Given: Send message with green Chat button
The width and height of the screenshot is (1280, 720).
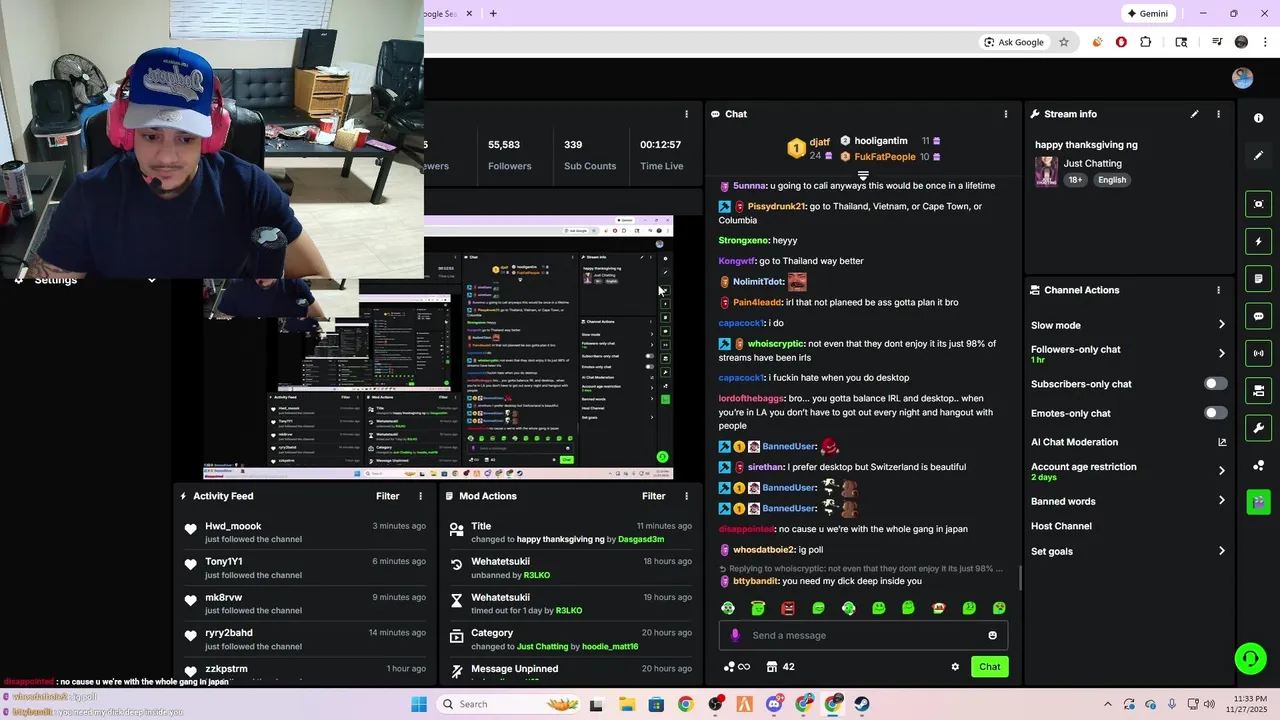Looking at the screenshot, I should click(989, 667).
